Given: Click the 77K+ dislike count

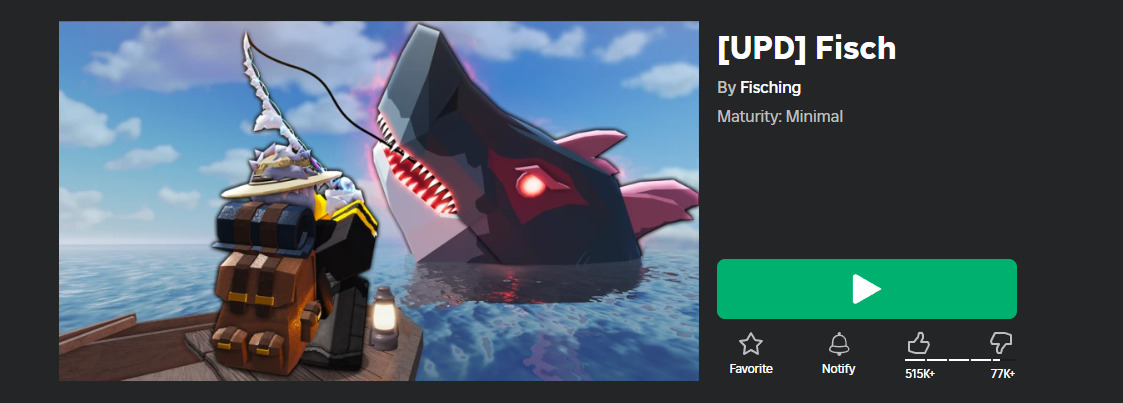Looking at the screenshot, I should pos(1003,374).
